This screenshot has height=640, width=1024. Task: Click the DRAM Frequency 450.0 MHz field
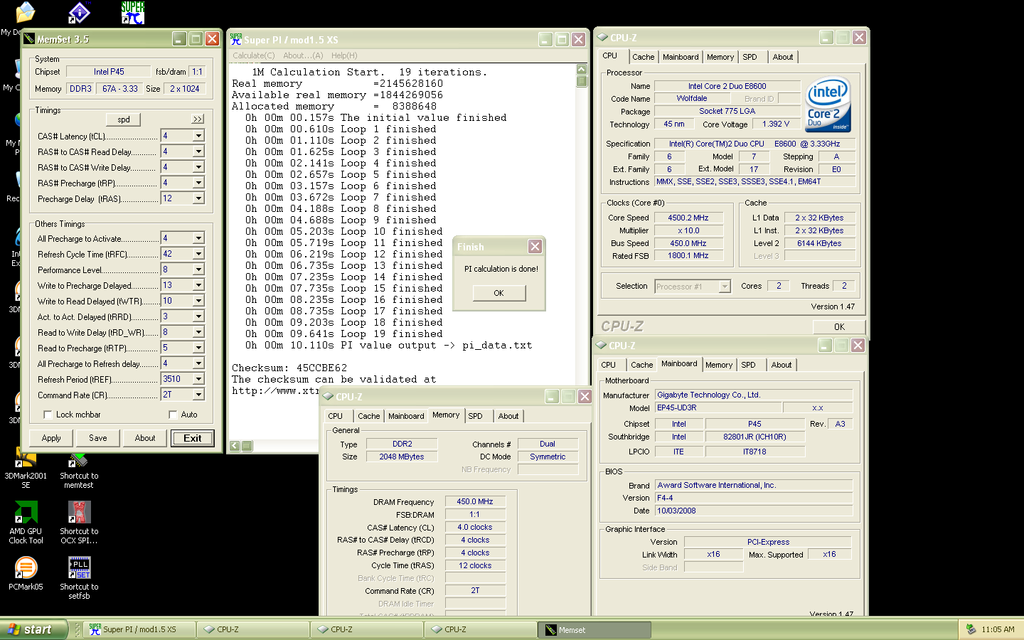tap(475, 502)
